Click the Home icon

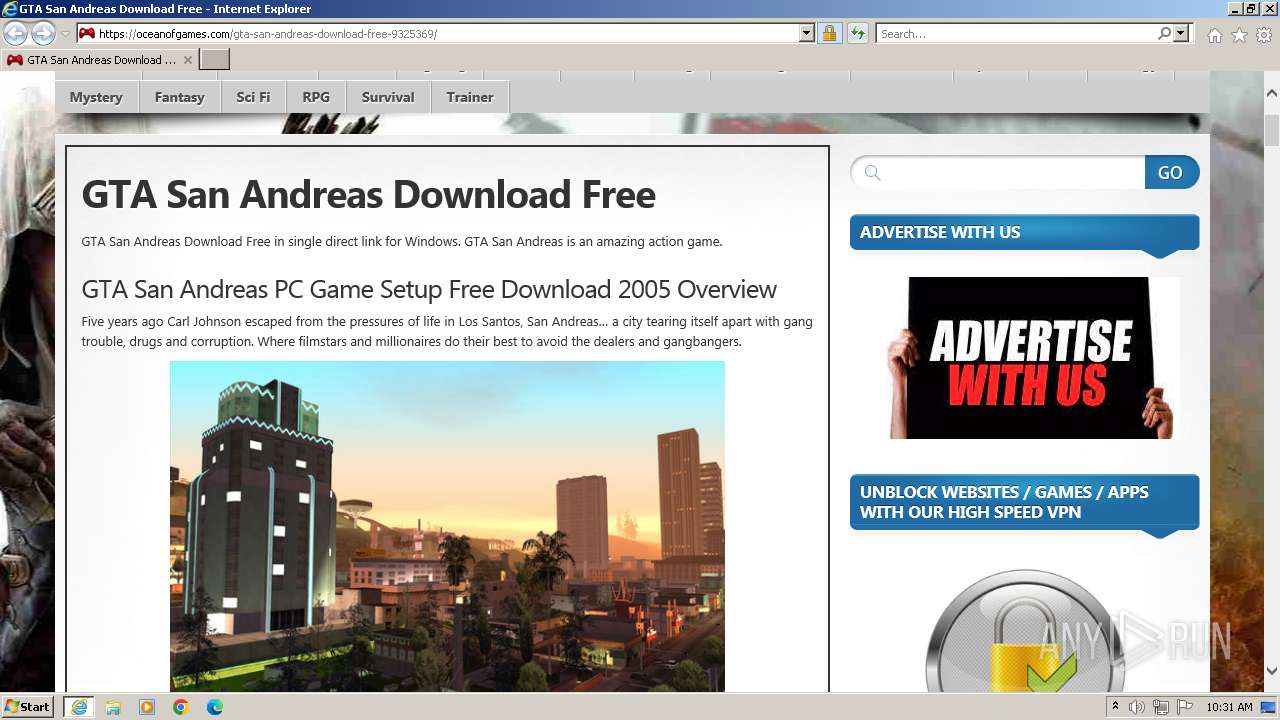1214,35
